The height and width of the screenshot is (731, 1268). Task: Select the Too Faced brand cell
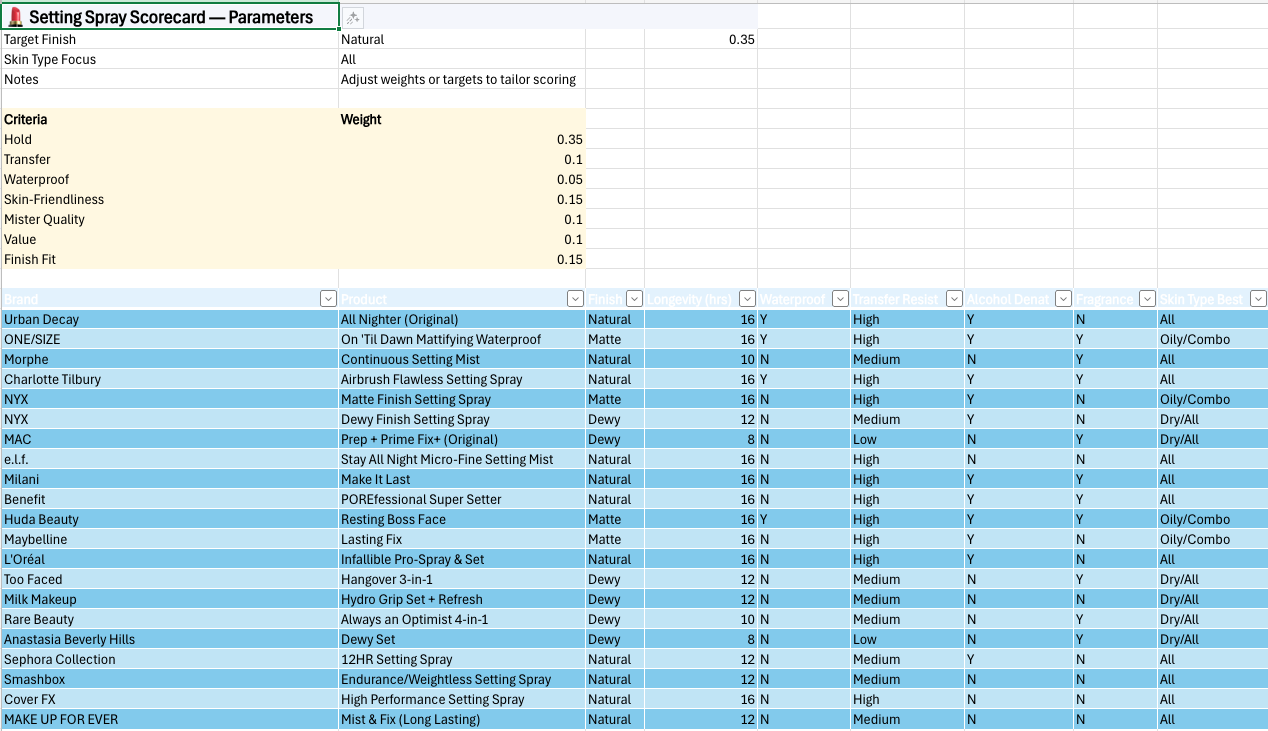click(169, 579)
